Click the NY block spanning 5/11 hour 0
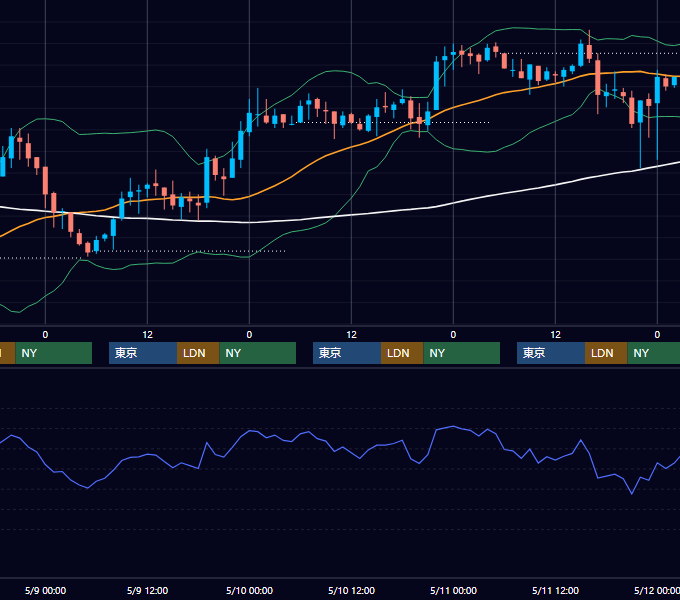 click(x=461, y=353)
